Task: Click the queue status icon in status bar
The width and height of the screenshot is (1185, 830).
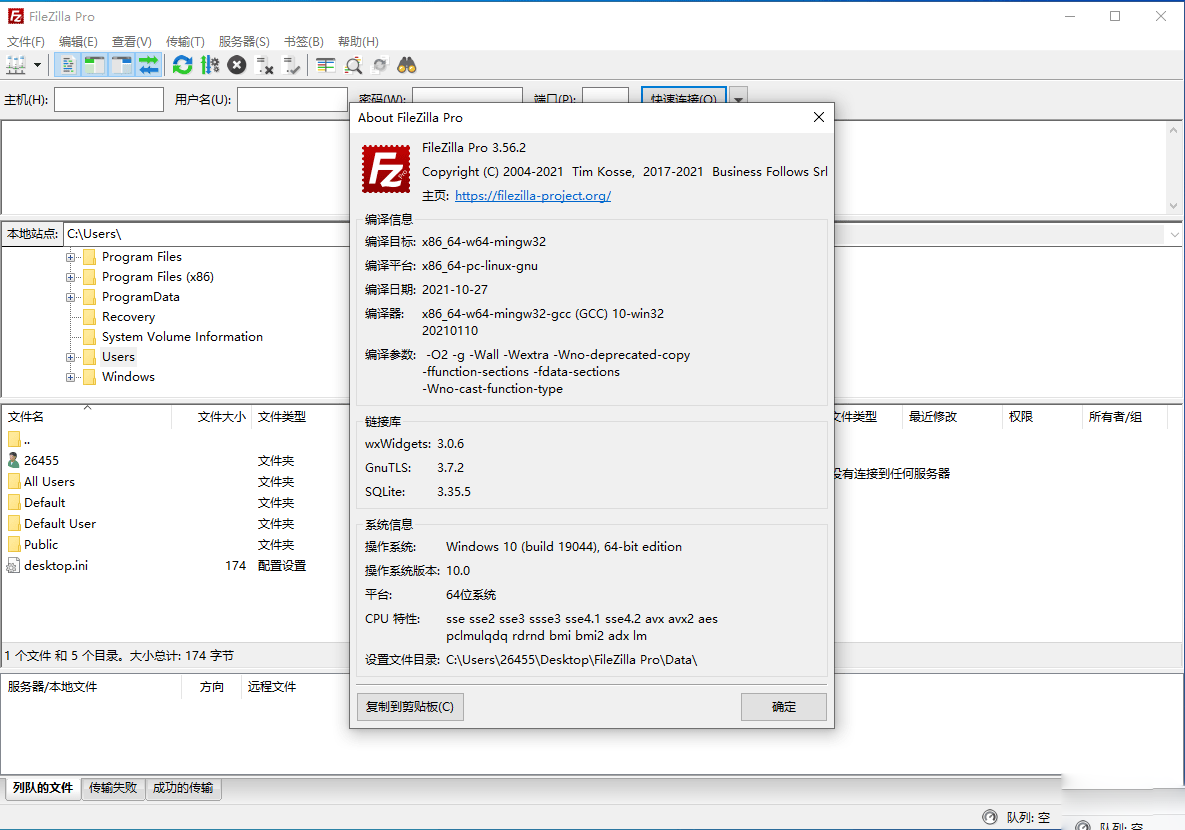Action: 989,817
